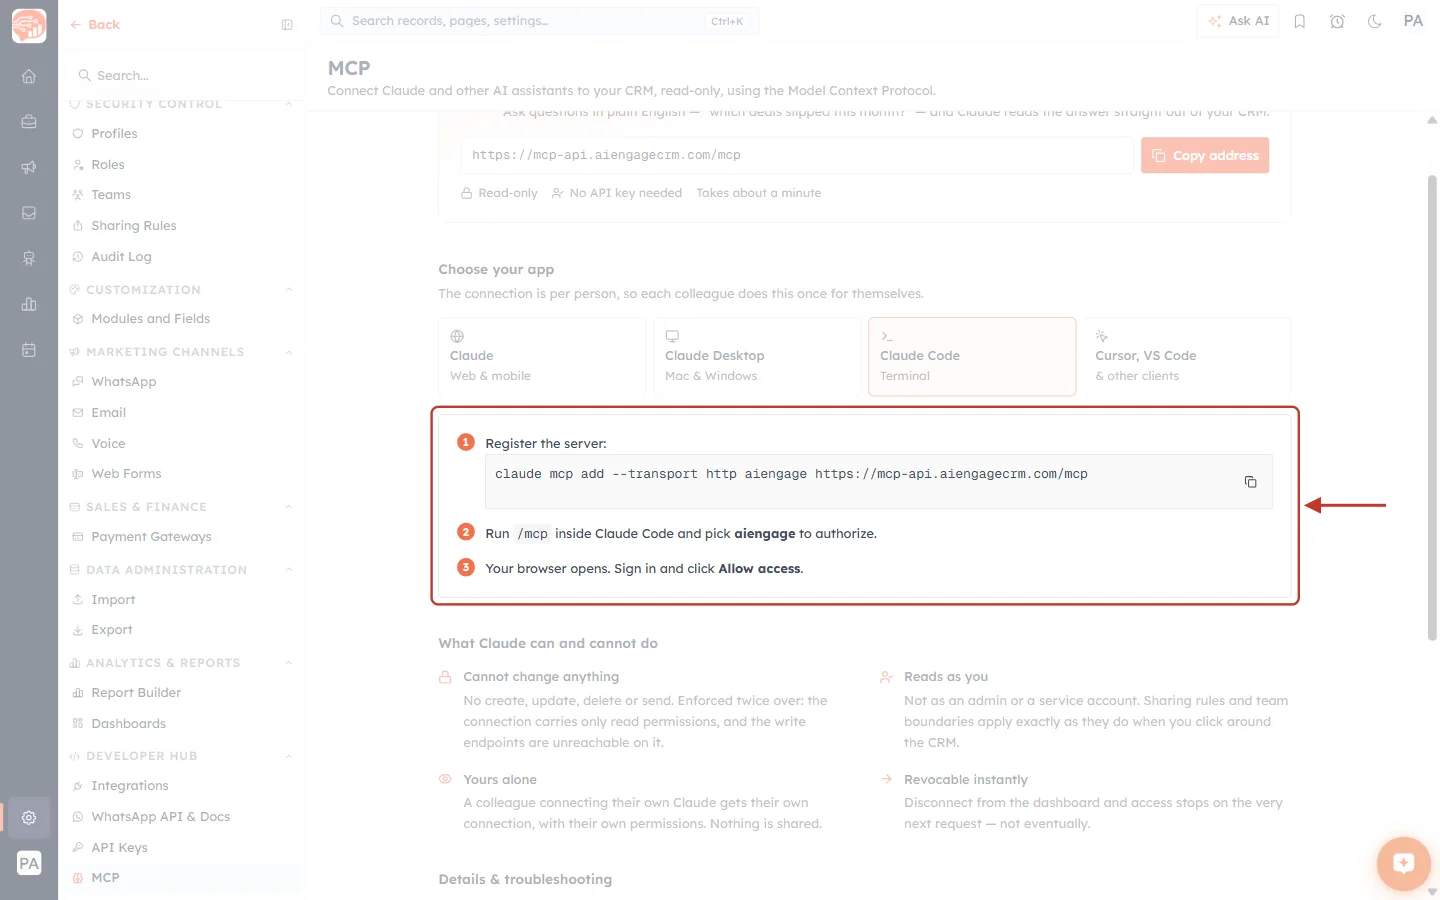The image size is (1440, 900).
Task: Collapse the Customization section
Action: click(289, 290)
